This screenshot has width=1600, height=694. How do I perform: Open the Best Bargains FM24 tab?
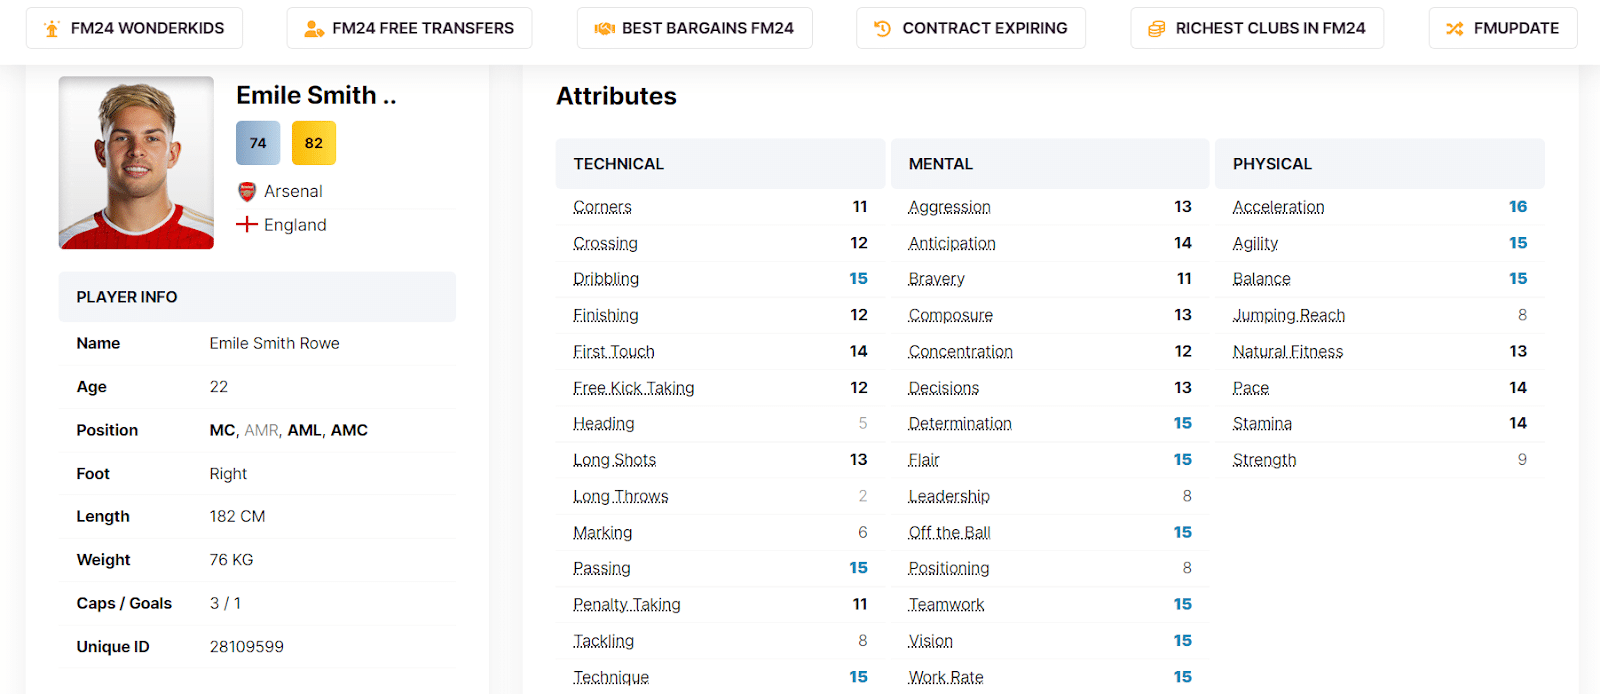[x=707, y=28]
